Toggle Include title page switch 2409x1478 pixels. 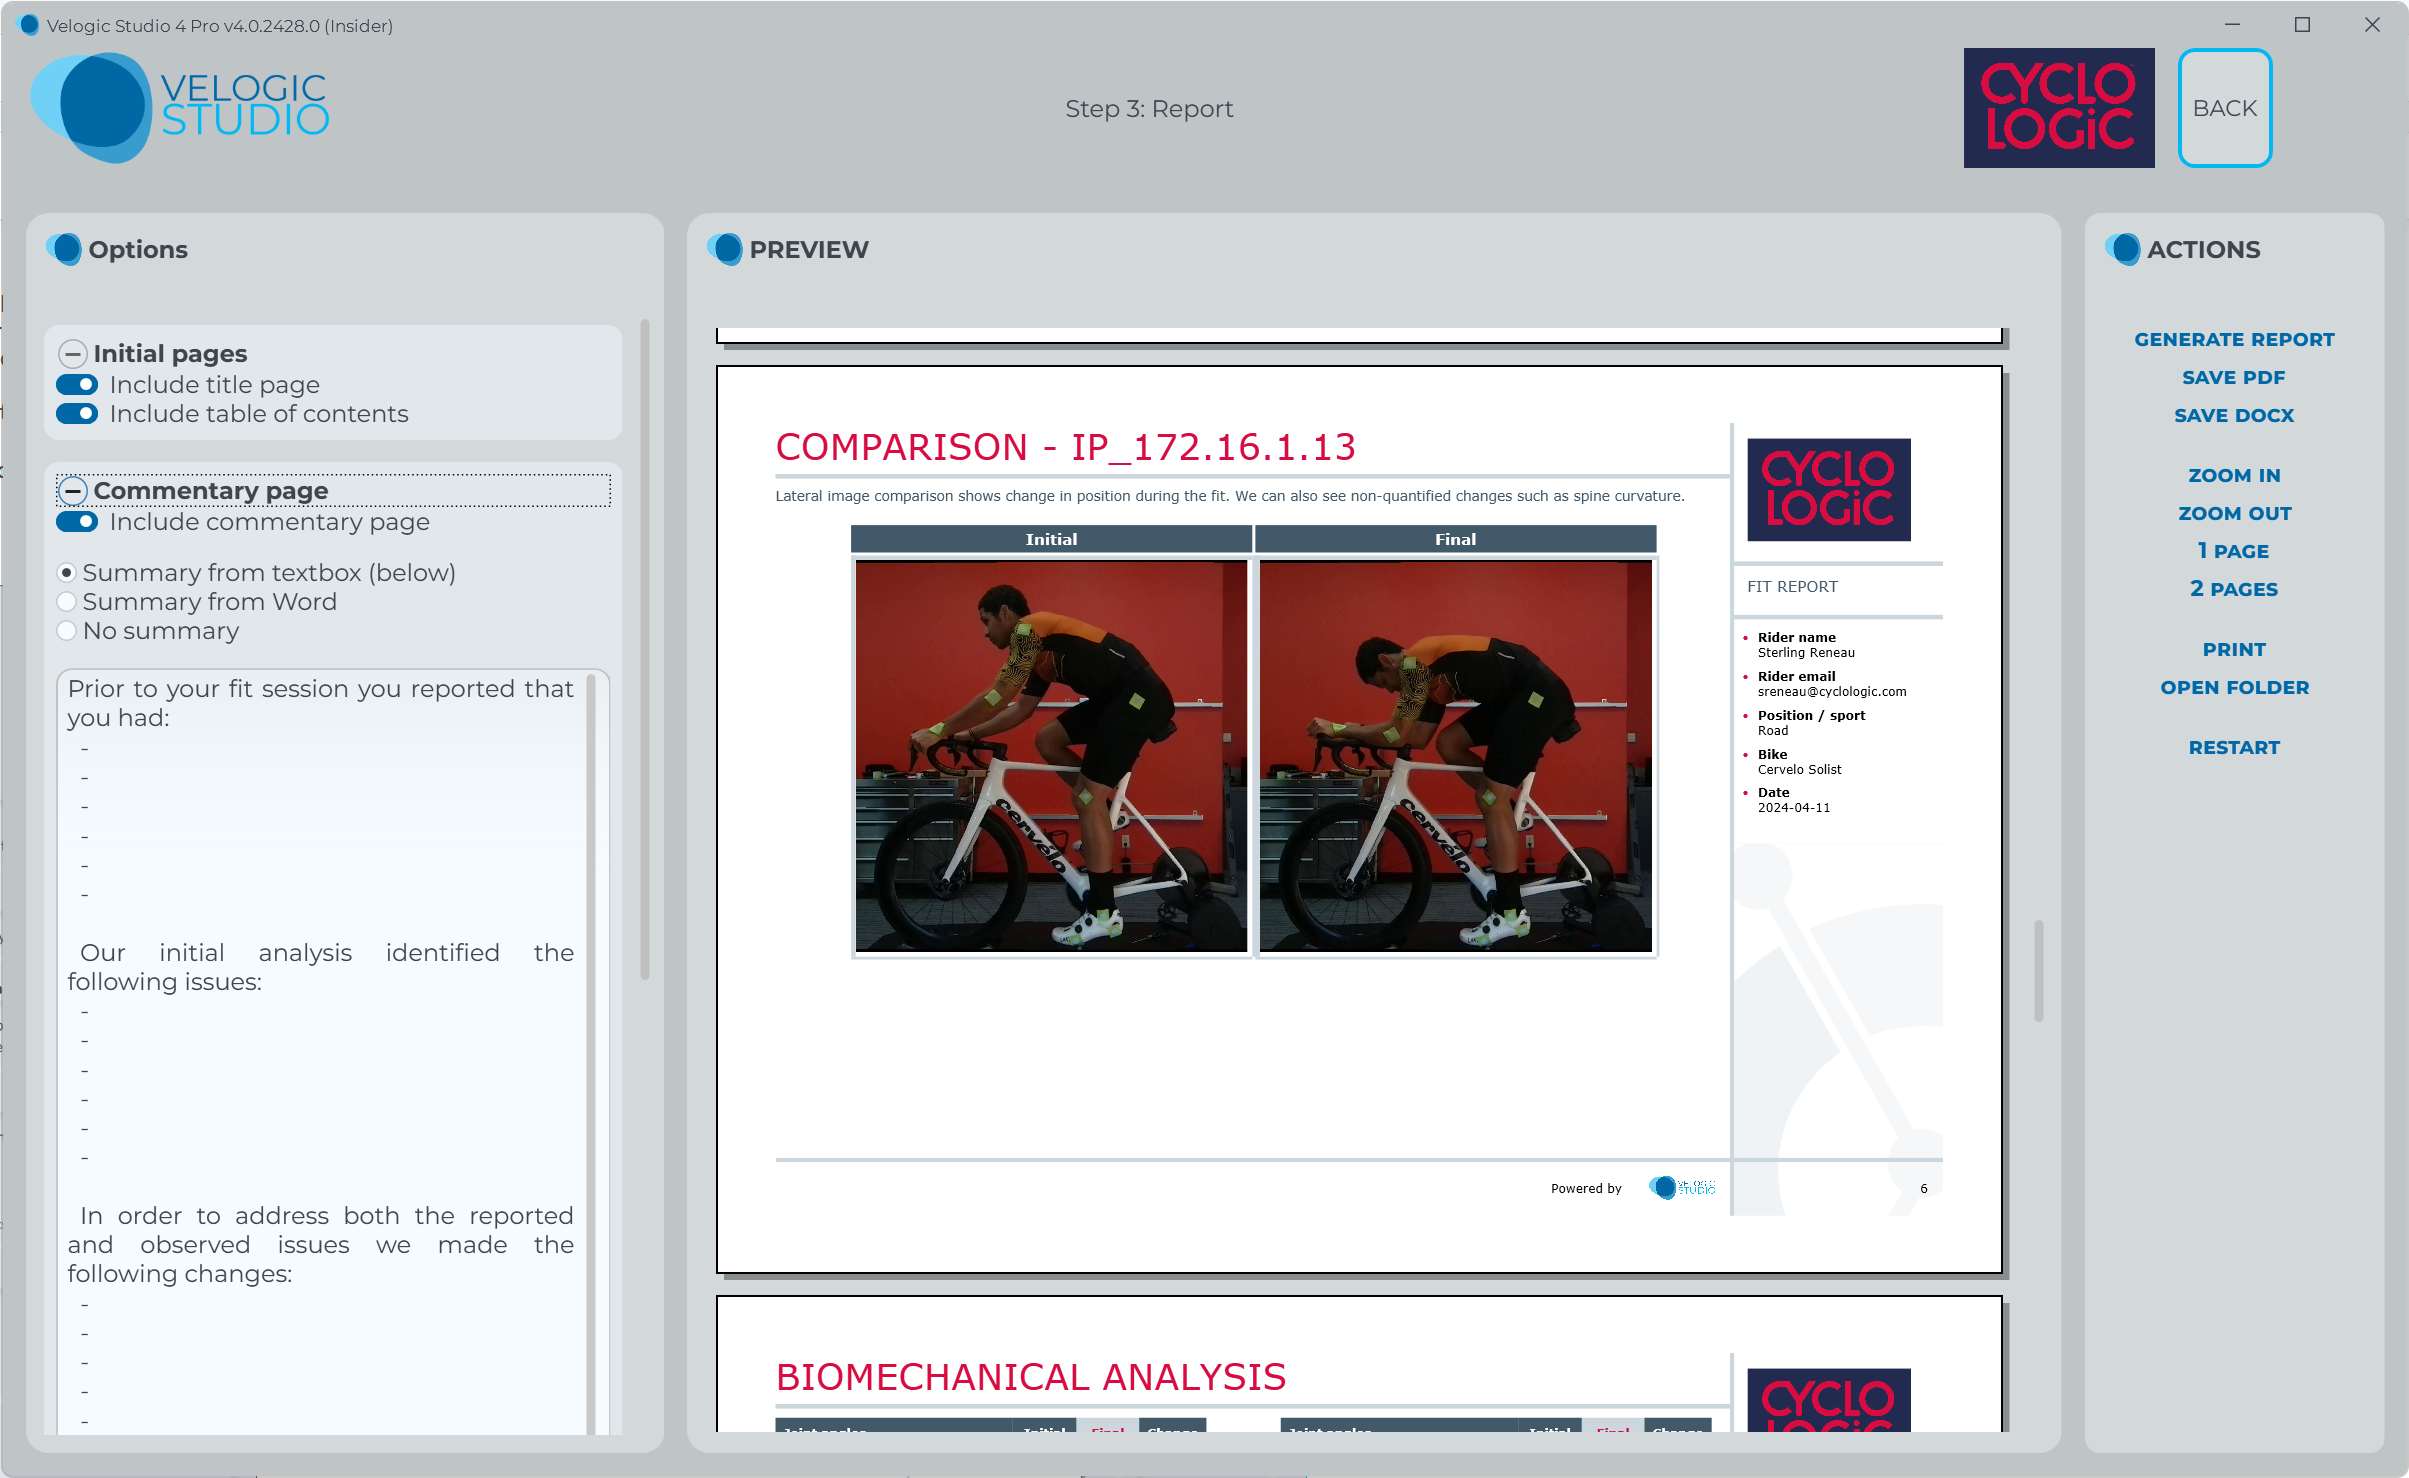pos(77,385)
